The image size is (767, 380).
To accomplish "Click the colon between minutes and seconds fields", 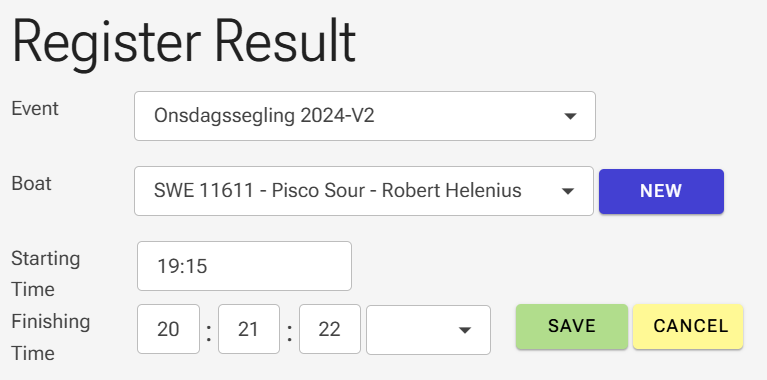I will click(x=290, y=333).
